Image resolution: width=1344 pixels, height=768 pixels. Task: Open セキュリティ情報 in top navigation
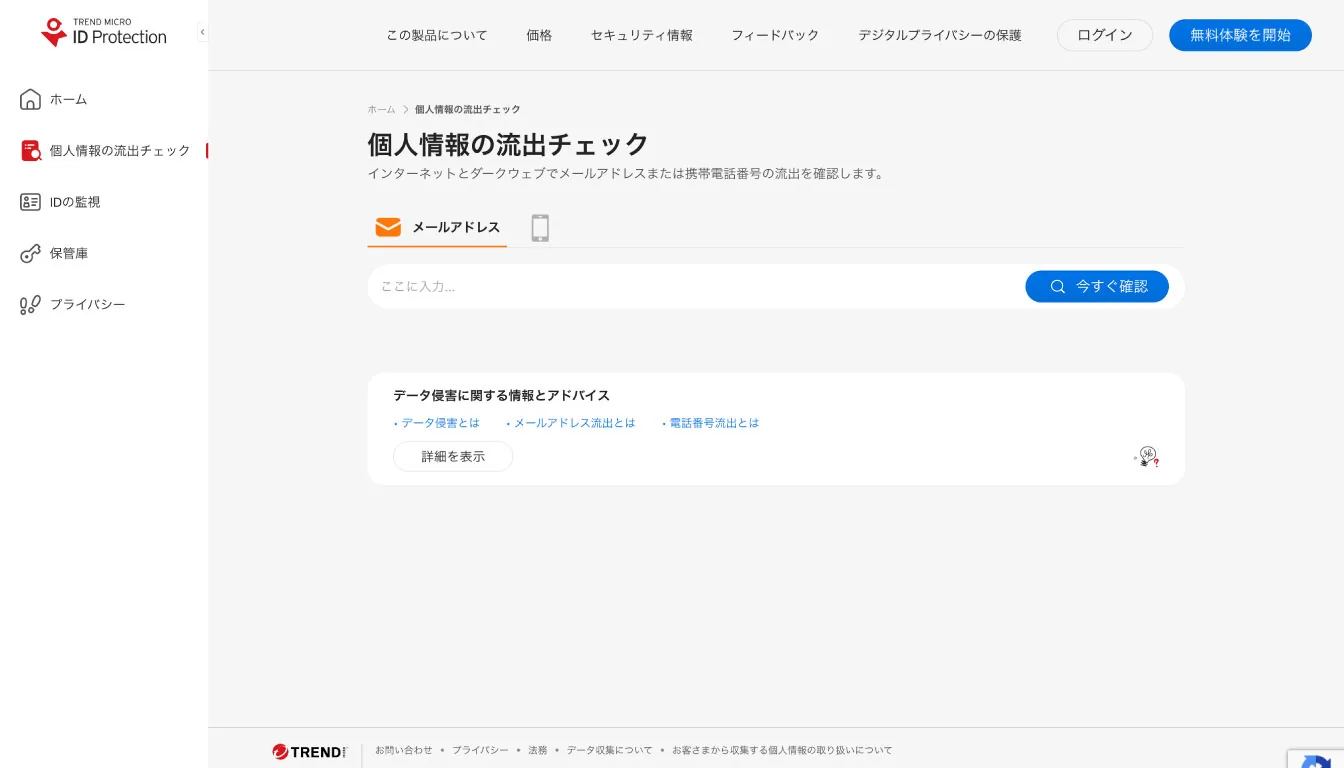pos(642,35)
